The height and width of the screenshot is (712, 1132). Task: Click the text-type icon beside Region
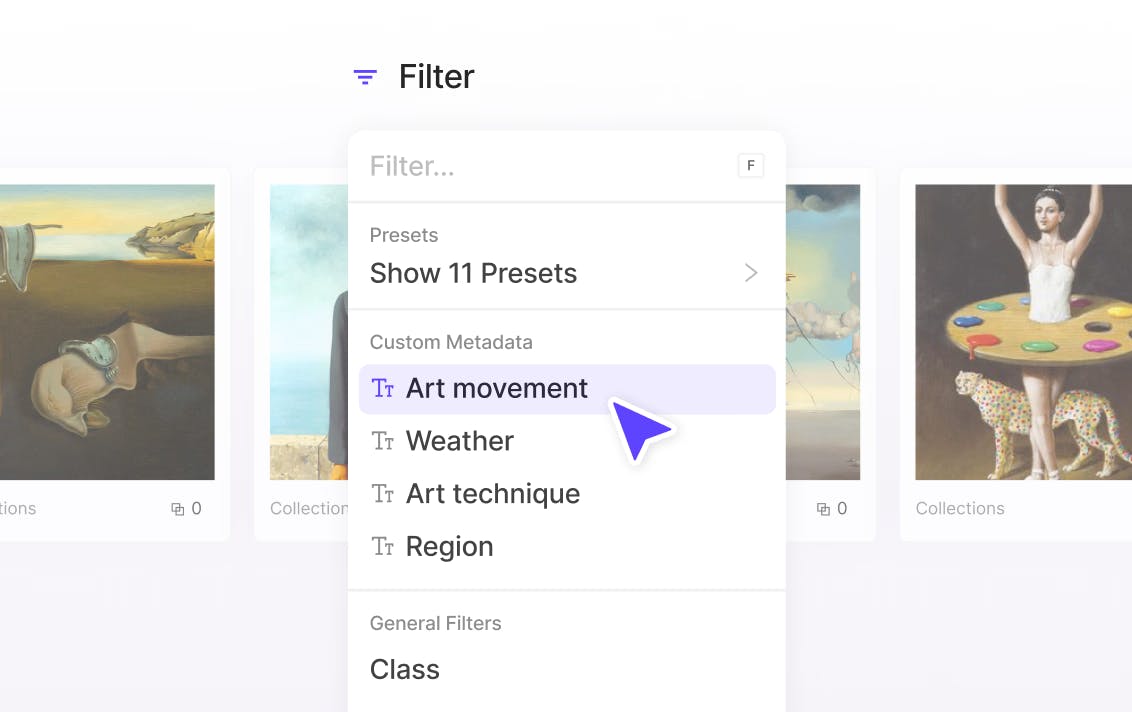(x=383, y=547)
